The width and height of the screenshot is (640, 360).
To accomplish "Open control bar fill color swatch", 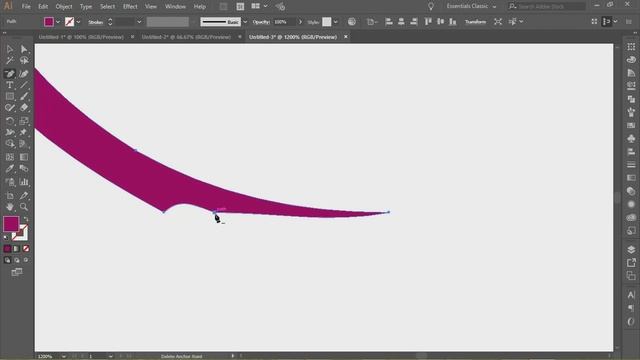I will 49,22.
